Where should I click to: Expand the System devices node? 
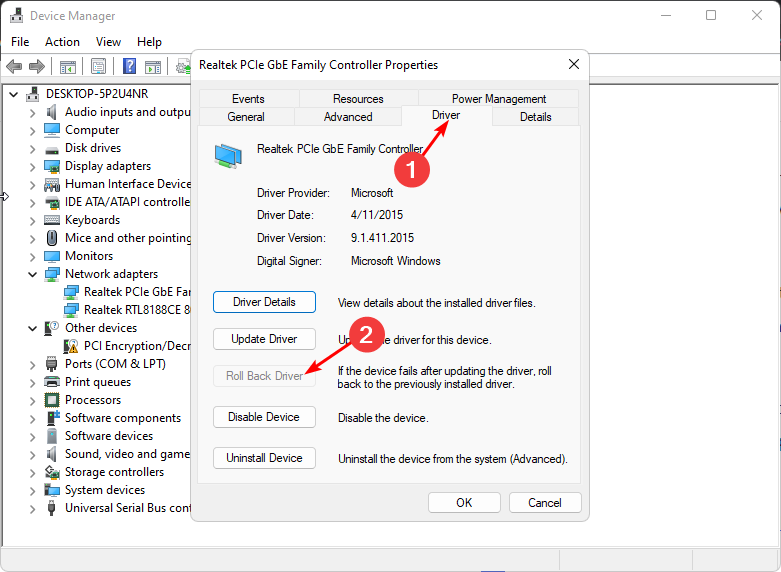(x=33, y=491)
